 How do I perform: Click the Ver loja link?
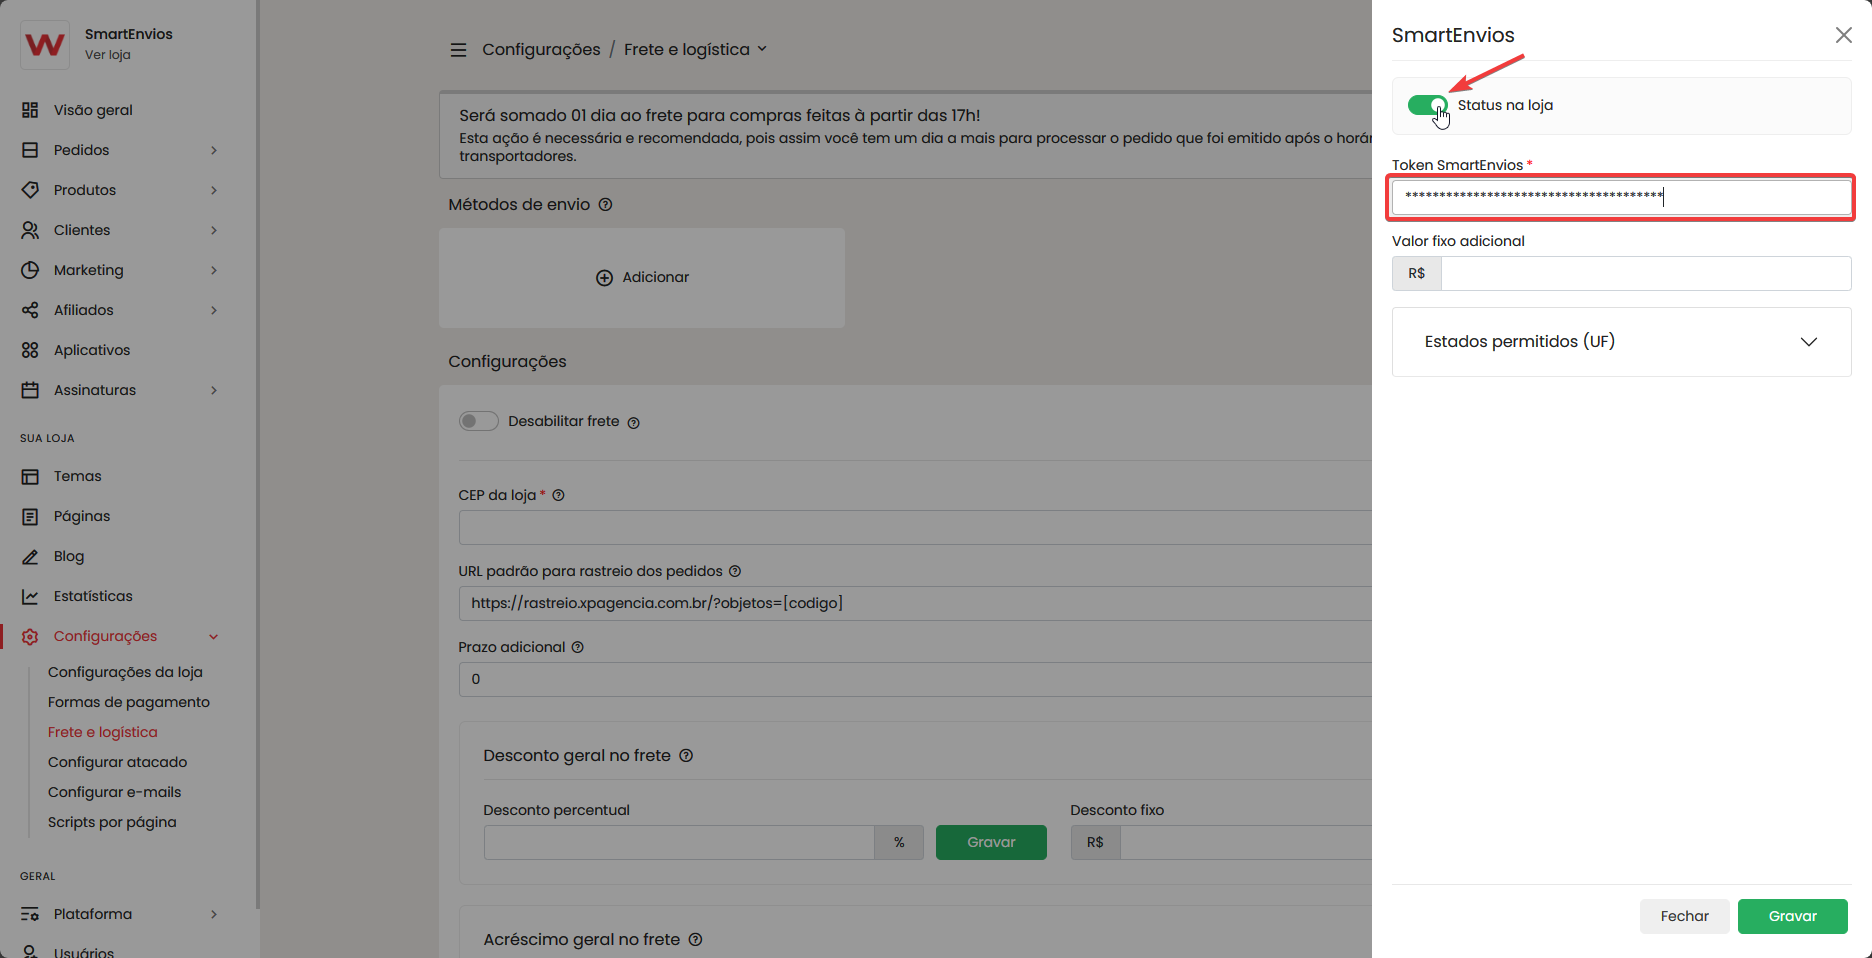(108, 55)
